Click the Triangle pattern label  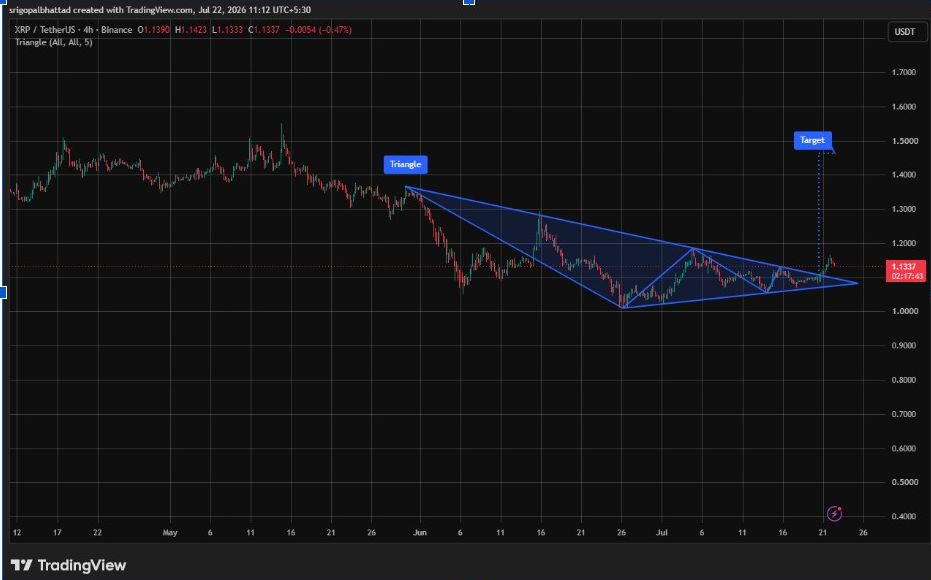click(x=406, y=164)
